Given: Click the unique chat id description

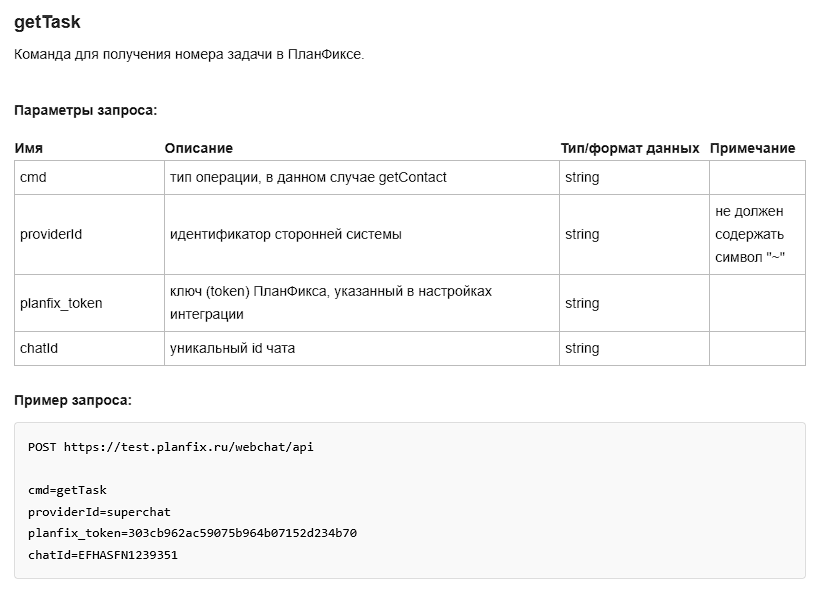Looking at the screenshot, I should click(x=232, y=348).
